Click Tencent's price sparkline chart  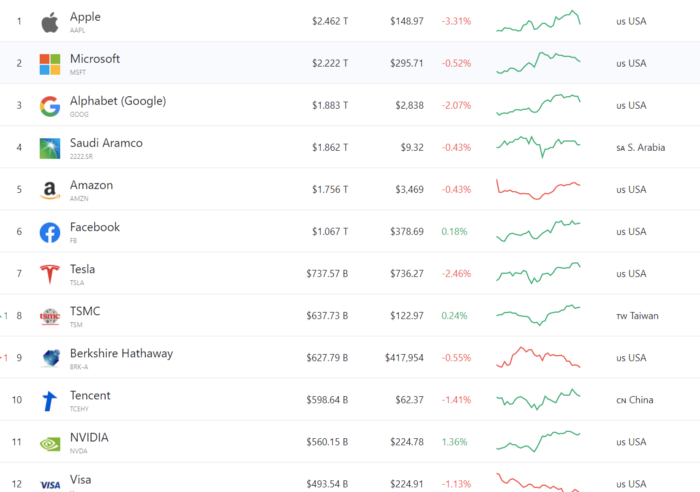[x=538, y=400]
